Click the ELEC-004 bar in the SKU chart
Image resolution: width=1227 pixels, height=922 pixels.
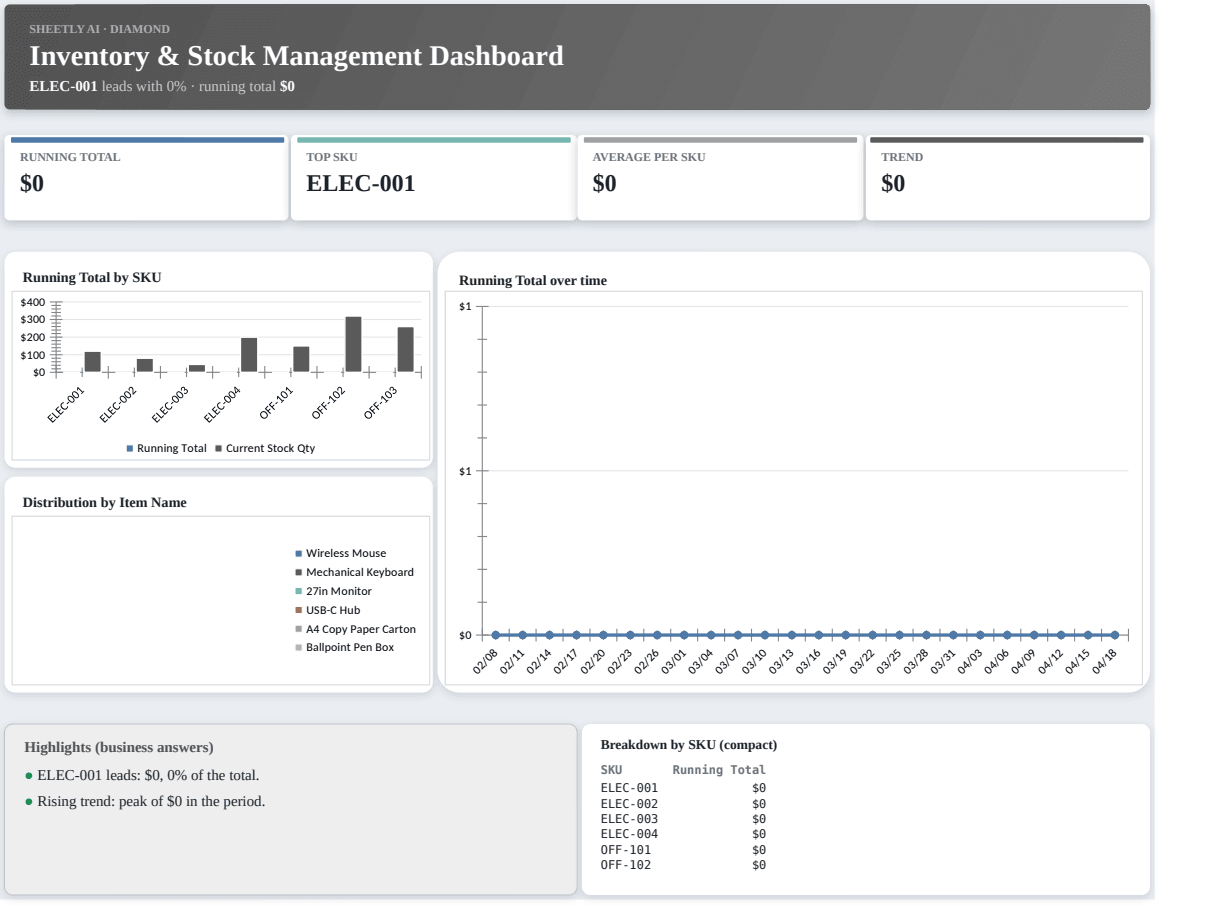249,355
